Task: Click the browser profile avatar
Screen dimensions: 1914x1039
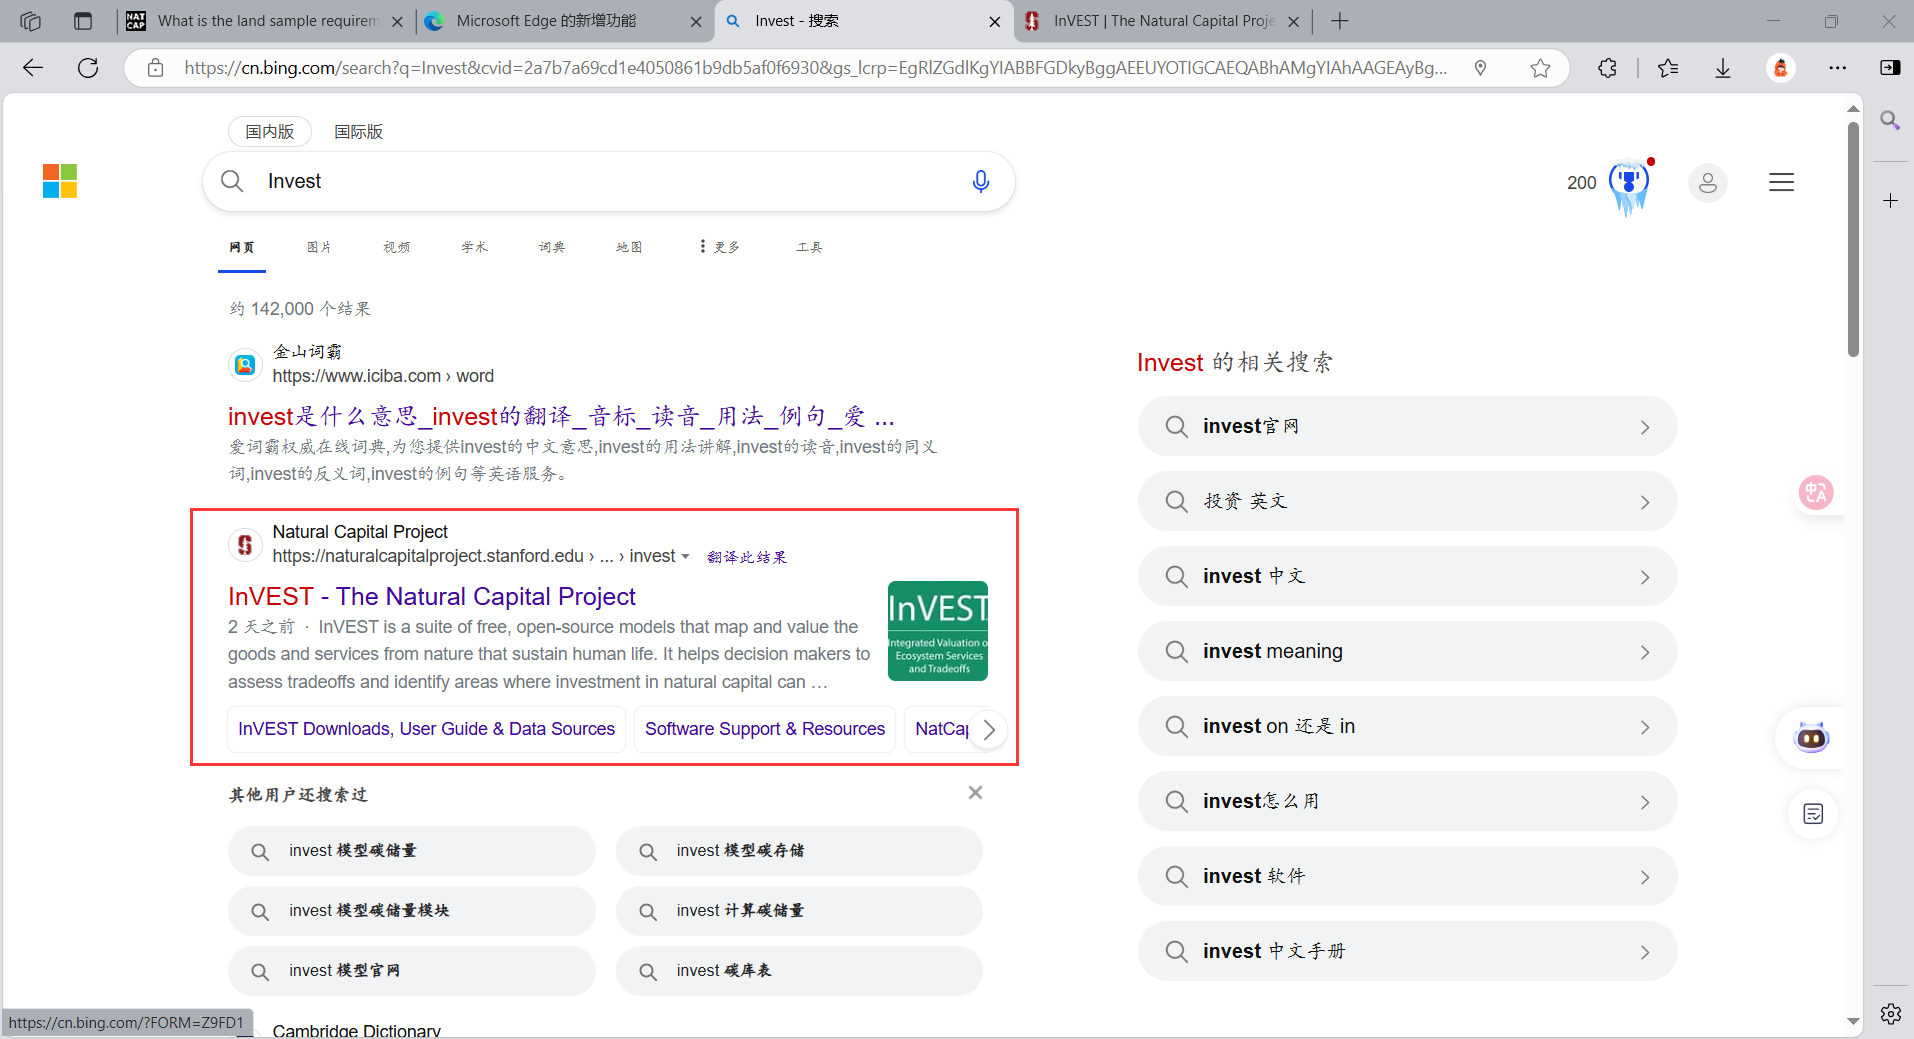Action: click(1781, 68)
